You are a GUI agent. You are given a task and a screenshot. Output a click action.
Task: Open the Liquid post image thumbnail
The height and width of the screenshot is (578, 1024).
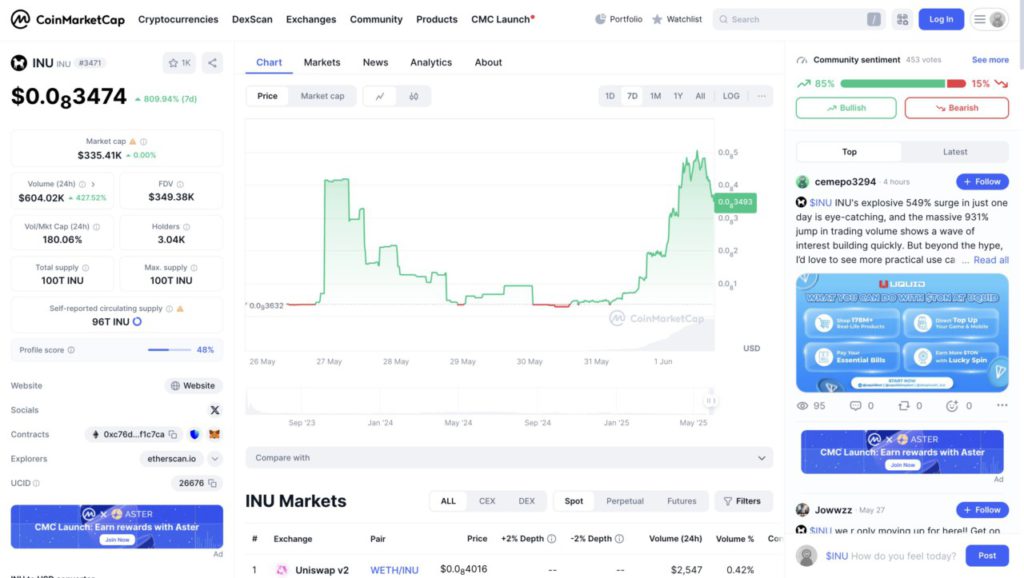(902, 333)
